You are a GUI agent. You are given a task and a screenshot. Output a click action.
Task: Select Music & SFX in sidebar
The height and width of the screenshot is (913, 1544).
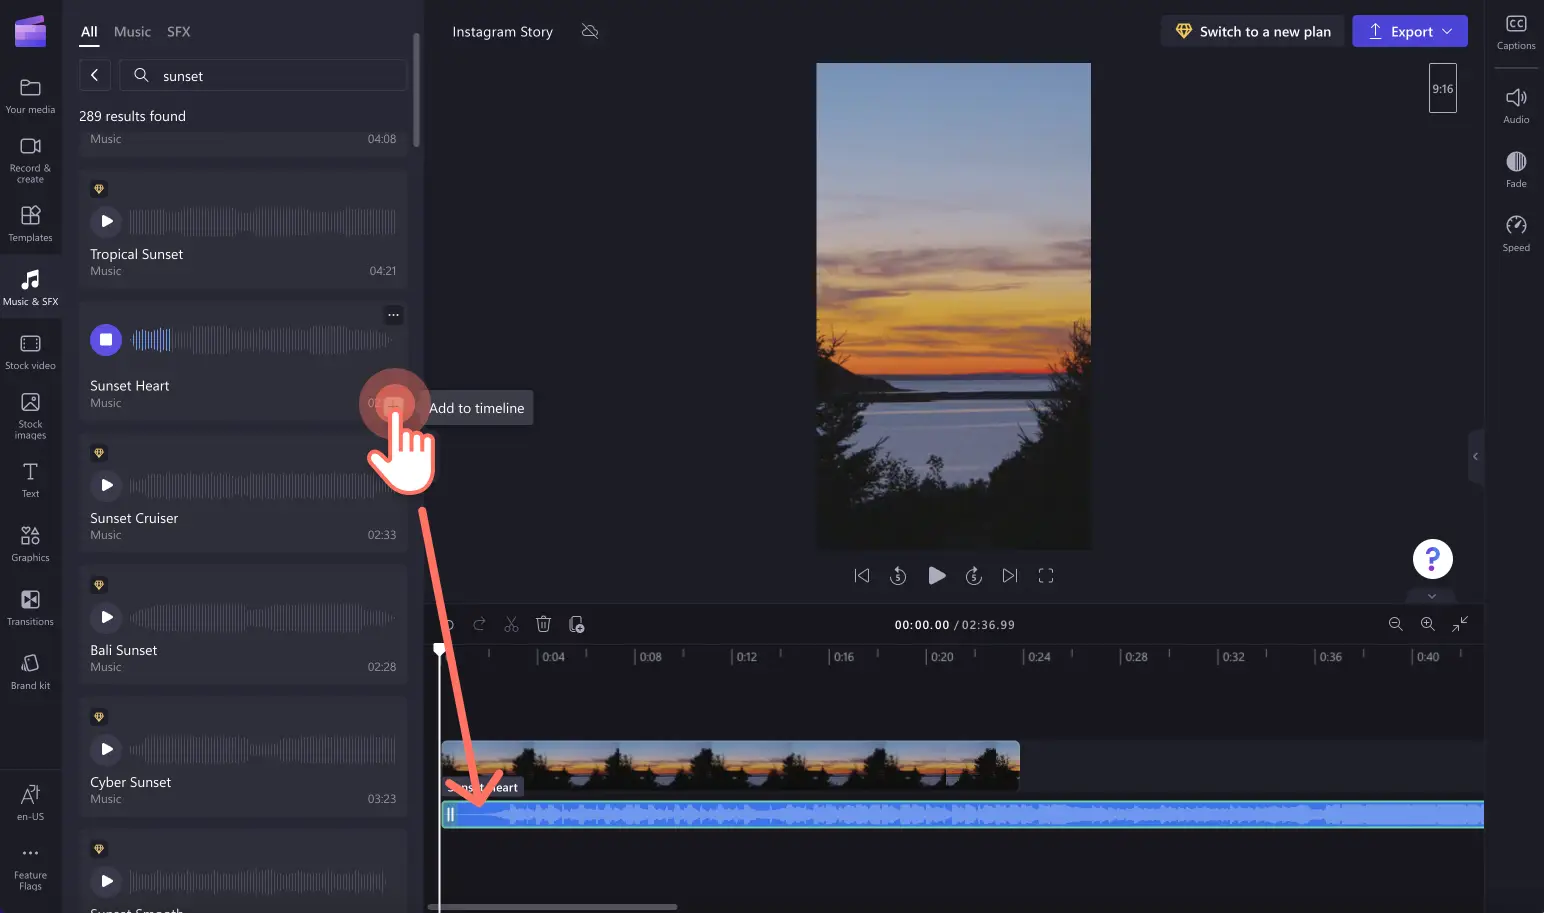30,288
